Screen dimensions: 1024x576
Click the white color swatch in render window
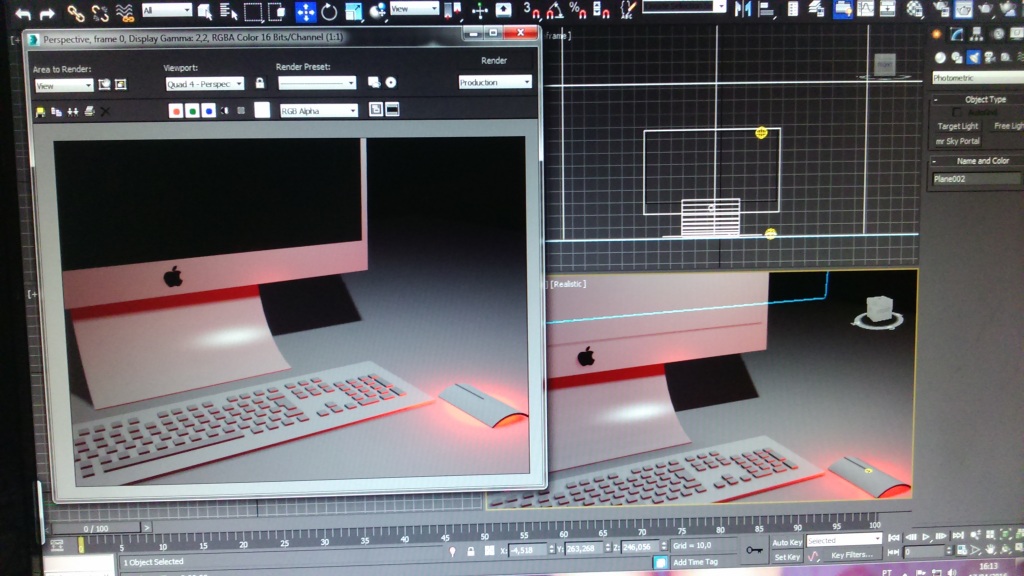tap(262, 110)
